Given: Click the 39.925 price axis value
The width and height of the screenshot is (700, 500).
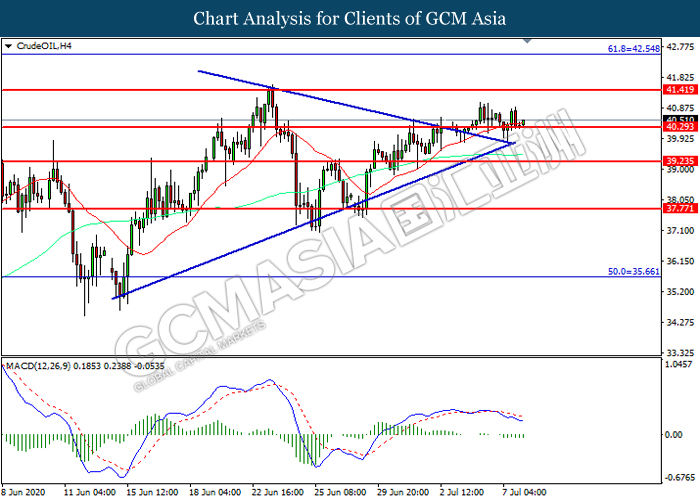Looking at the screenshot, I should (680, 139).
